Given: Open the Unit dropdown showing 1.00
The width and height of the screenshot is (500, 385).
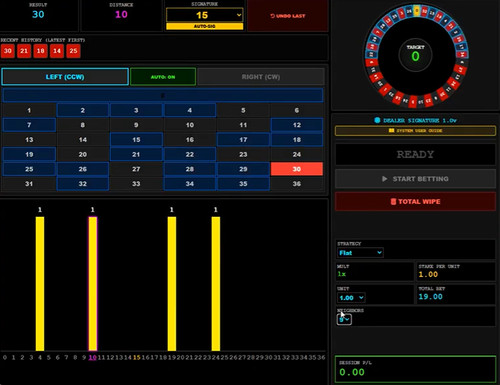Looking at the screenshot, I should point(351,297).
